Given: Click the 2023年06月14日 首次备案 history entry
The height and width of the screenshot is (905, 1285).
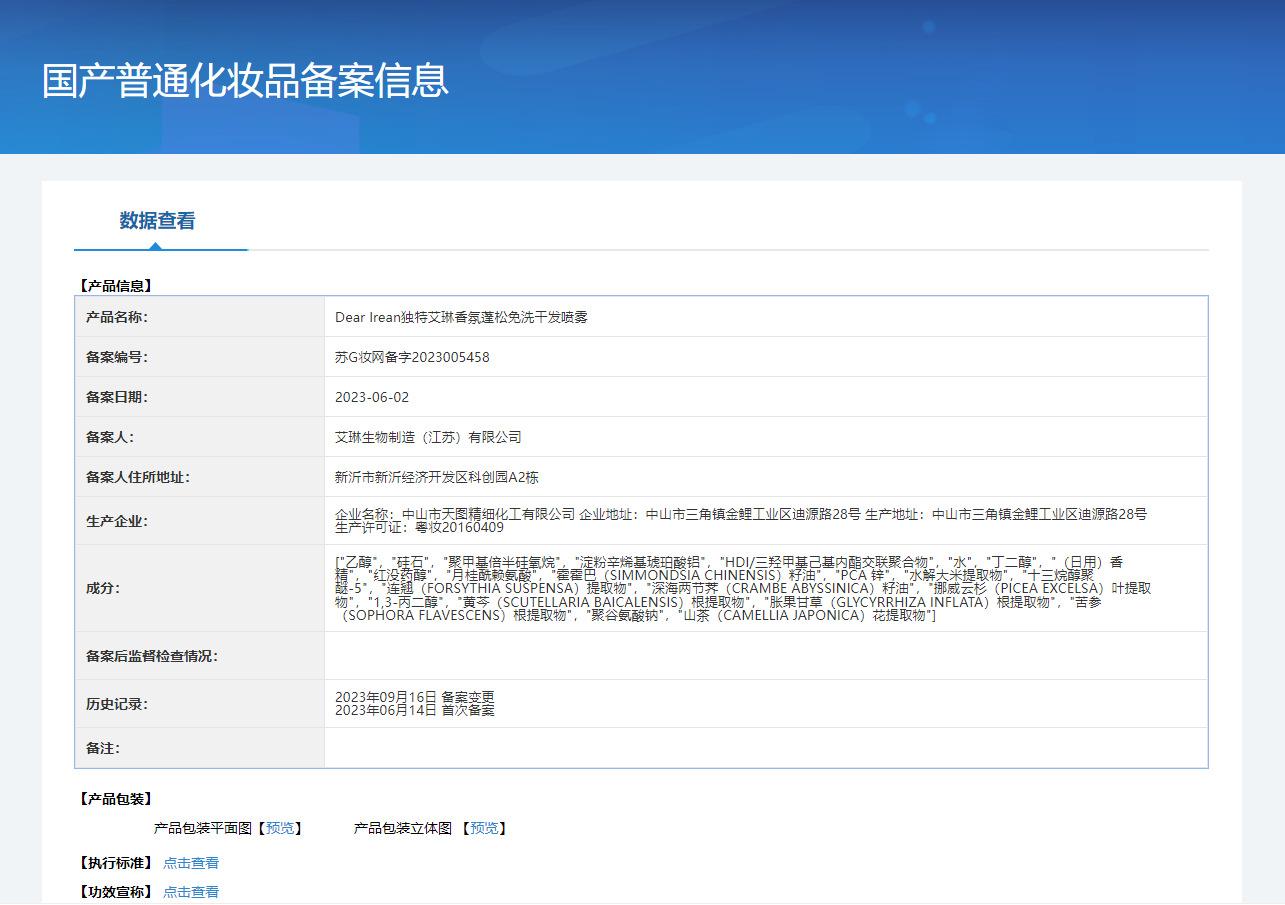Looking at the screenshot, I should click(414, 711).
